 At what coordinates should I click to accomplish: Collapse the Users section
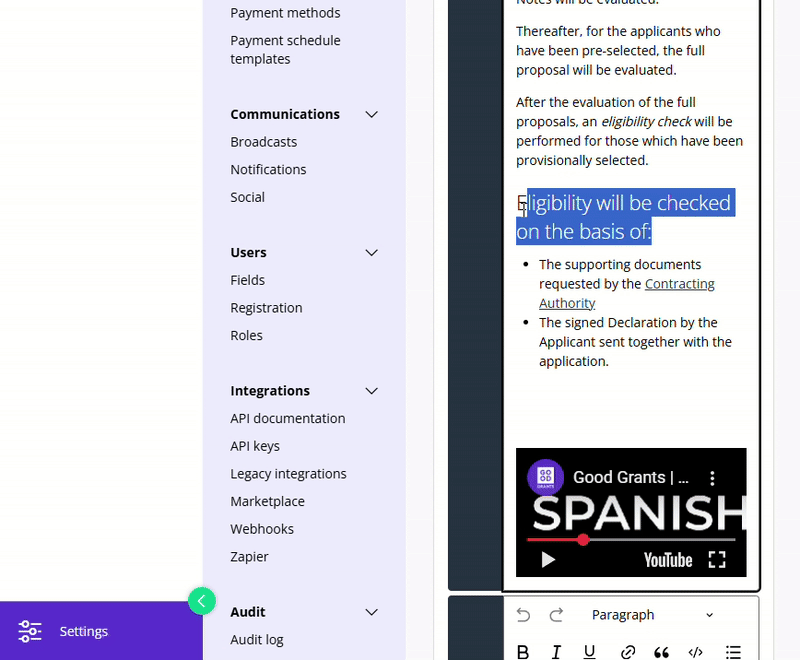click(x=371, y=253)
